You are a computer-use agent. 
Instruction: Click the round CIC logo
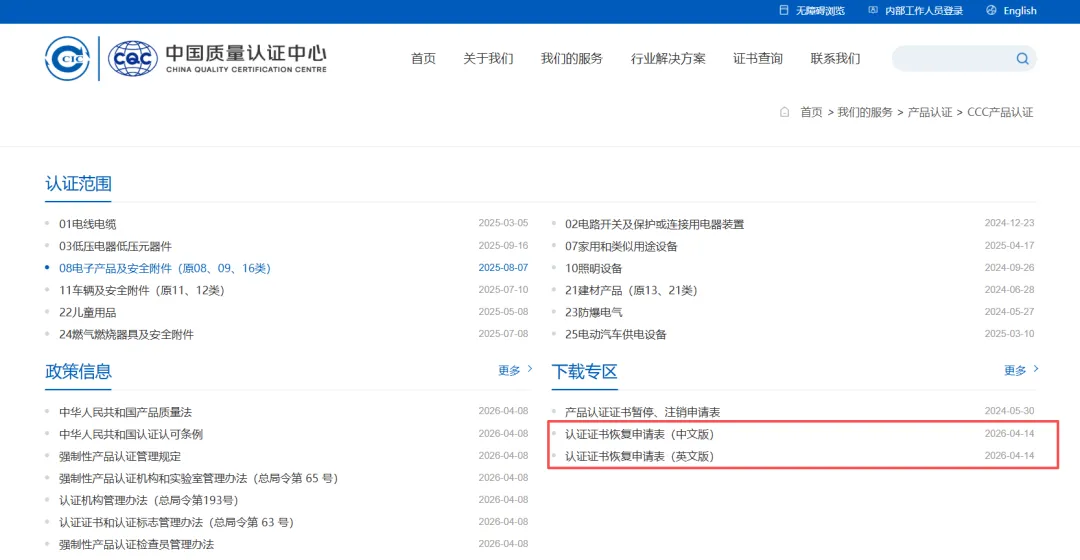point(68,59)
